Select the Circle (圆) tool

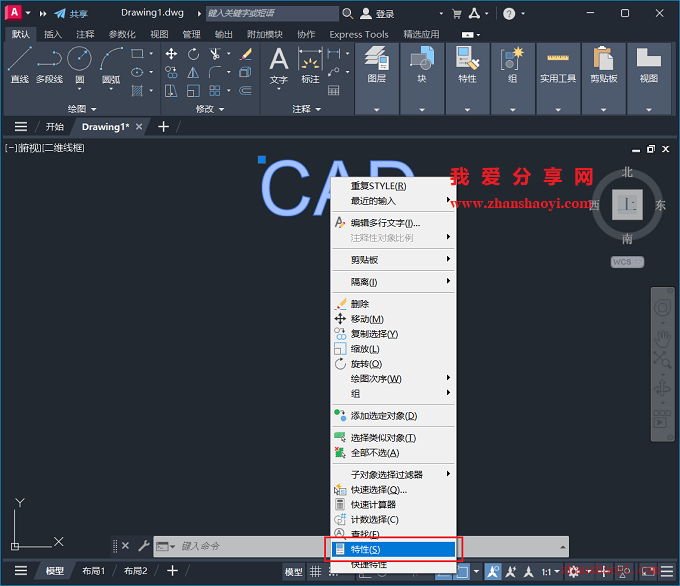(x=79, y=64)
